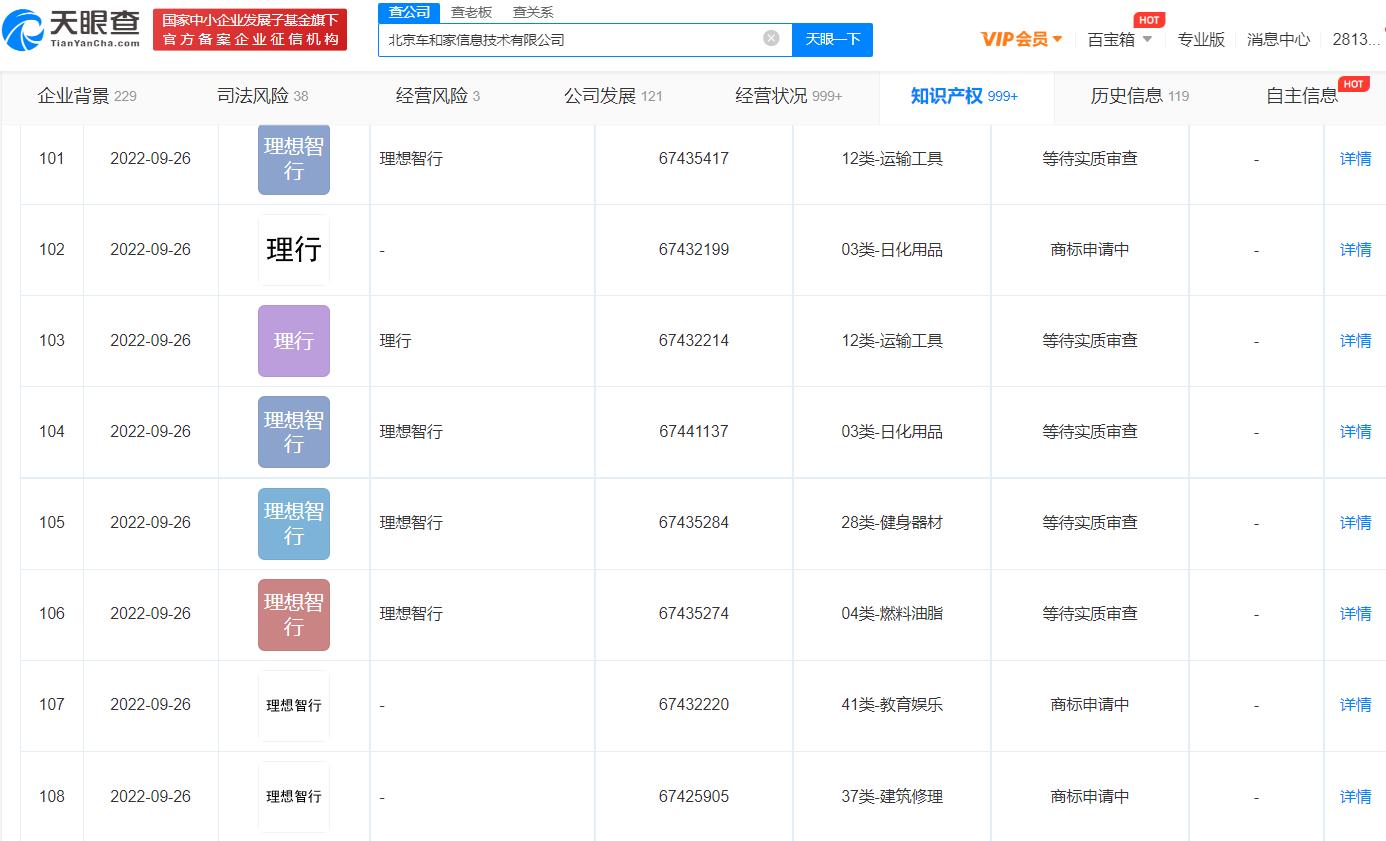
Task: Open 司法风险 38 tab
Action: pyautogui.click(x=262, y=96)
